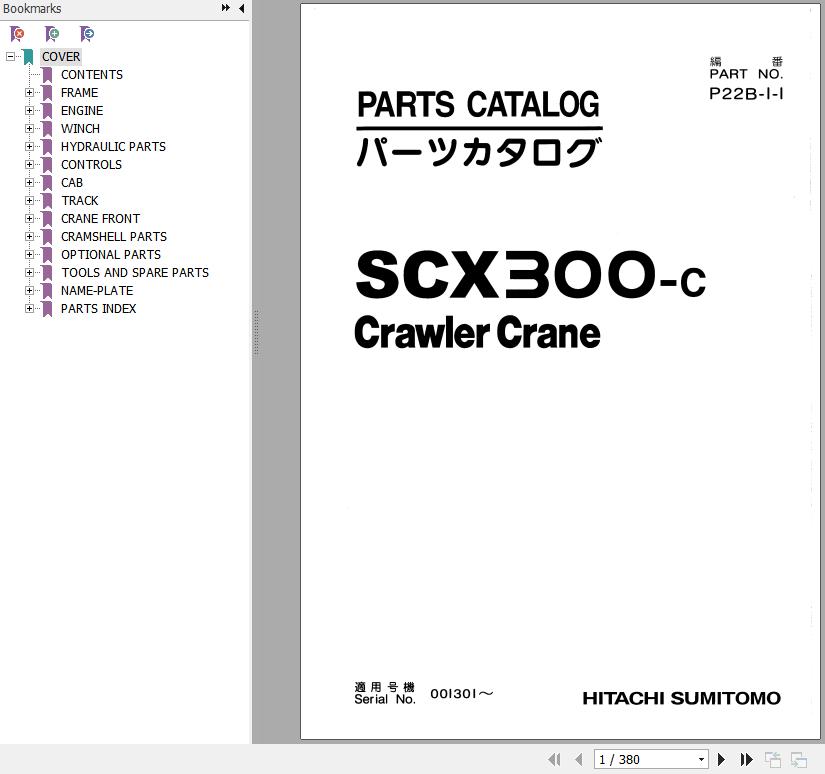
Task: Open the OPTIONAL PARTS bookmark
Action: tap(111, 255)
